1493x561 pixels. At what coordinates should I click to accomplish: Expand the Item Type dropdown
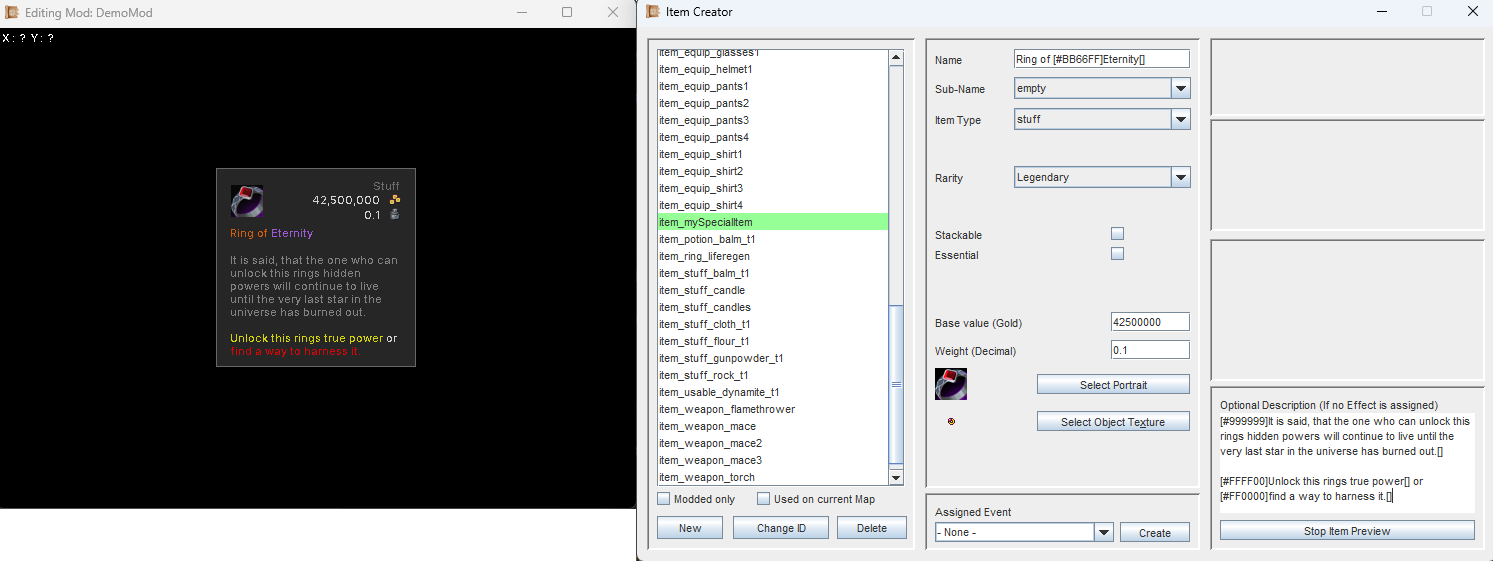pyautogui.click(x=1181, y=120)
